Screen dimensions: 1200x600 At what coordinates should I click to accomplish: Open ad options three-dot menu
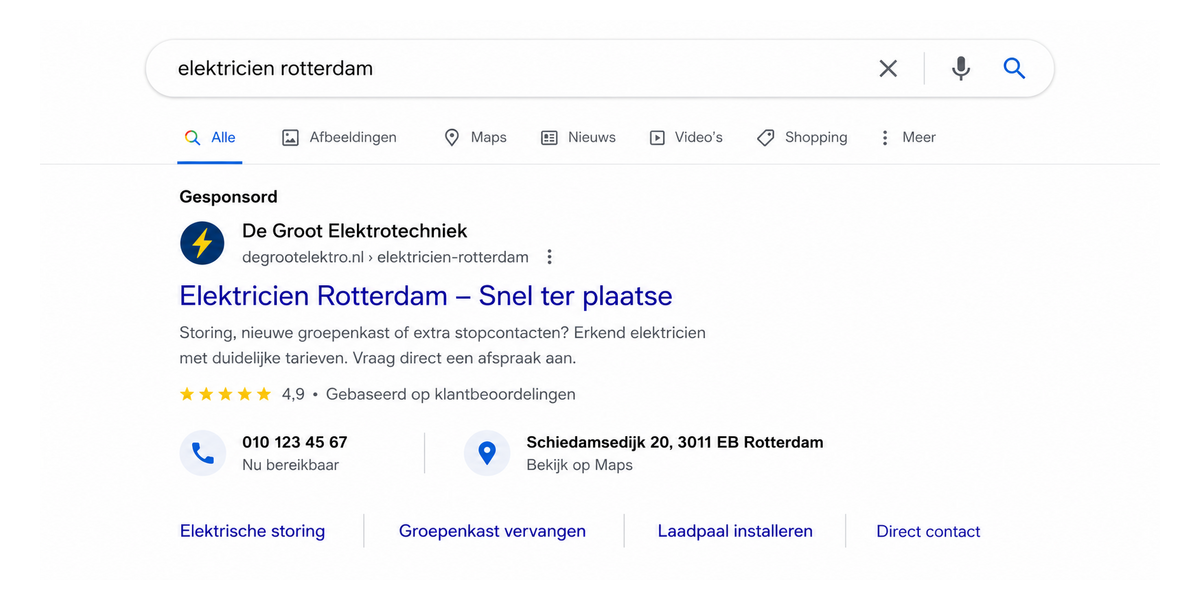549,257
